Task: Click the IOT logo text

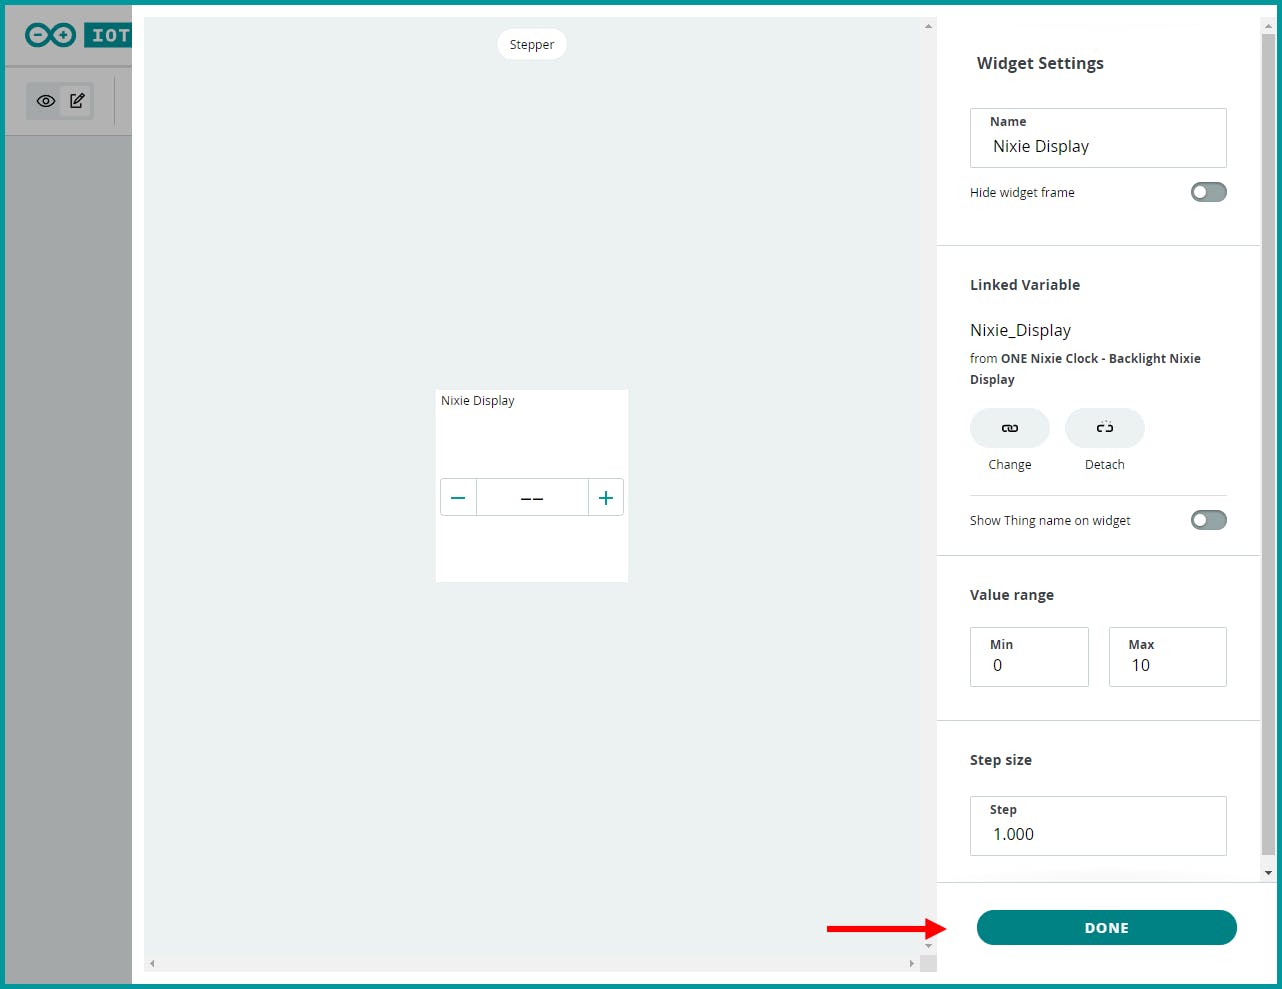Action: point(110,35)
